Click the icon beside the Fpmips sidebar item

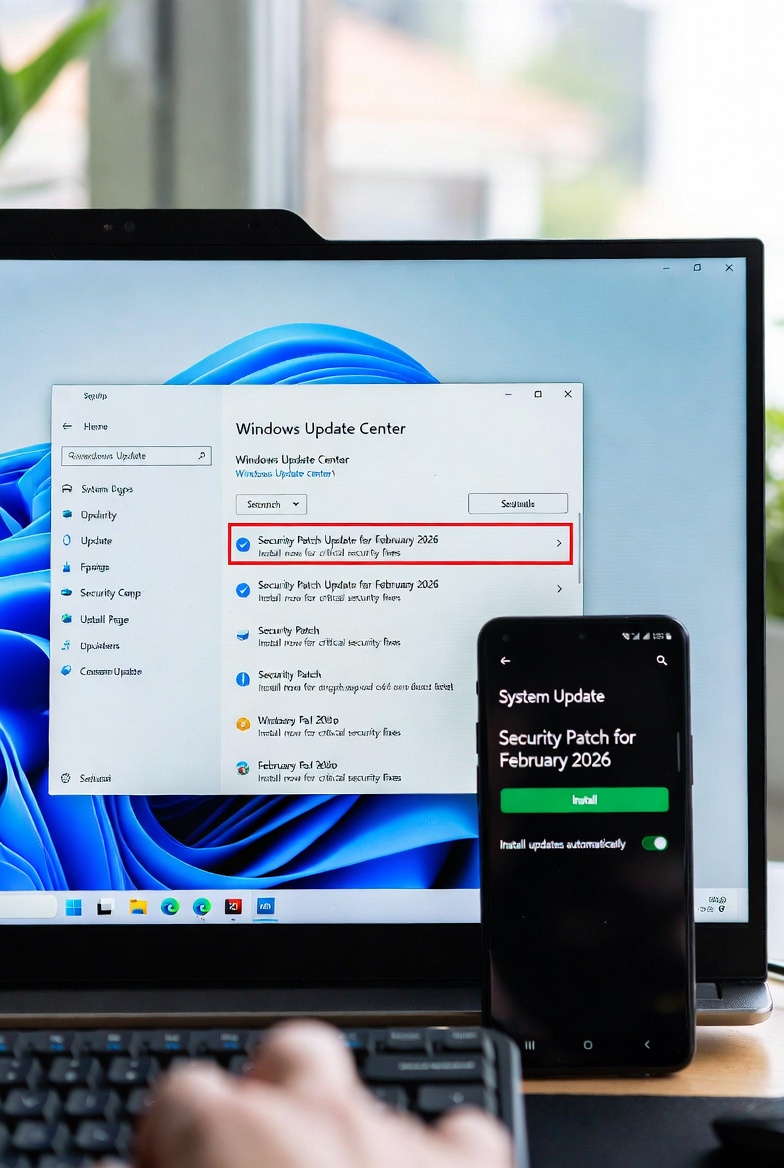point(67,567)
